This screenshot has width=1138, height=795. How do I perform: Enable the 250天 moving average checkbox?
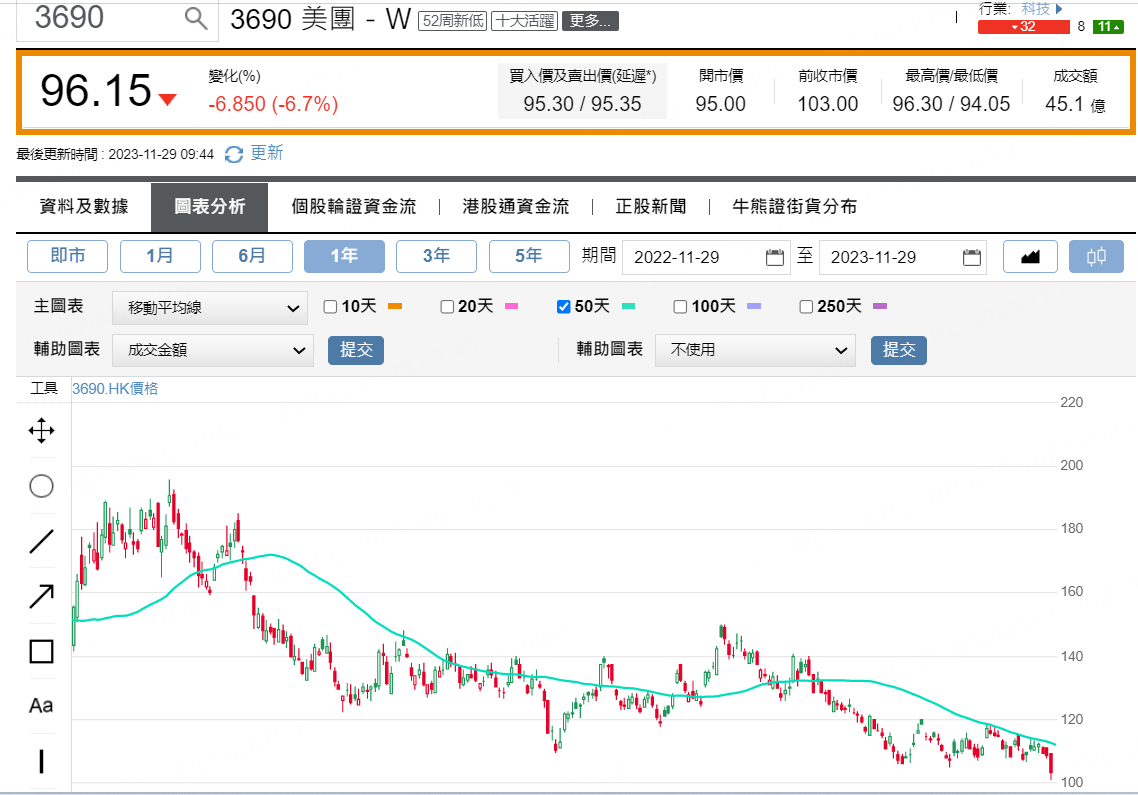pyautogui.click(x=806, y=306)
